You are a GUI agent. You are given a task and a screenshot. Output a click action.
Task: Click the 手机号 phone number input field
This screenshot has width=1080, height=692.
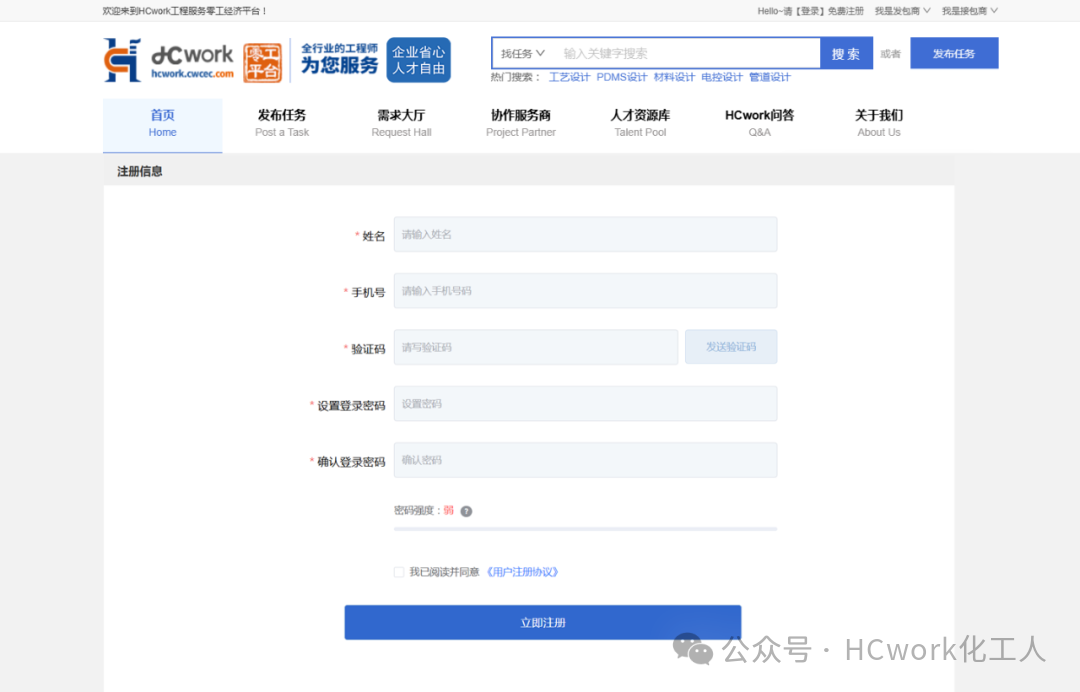[585, 290]
